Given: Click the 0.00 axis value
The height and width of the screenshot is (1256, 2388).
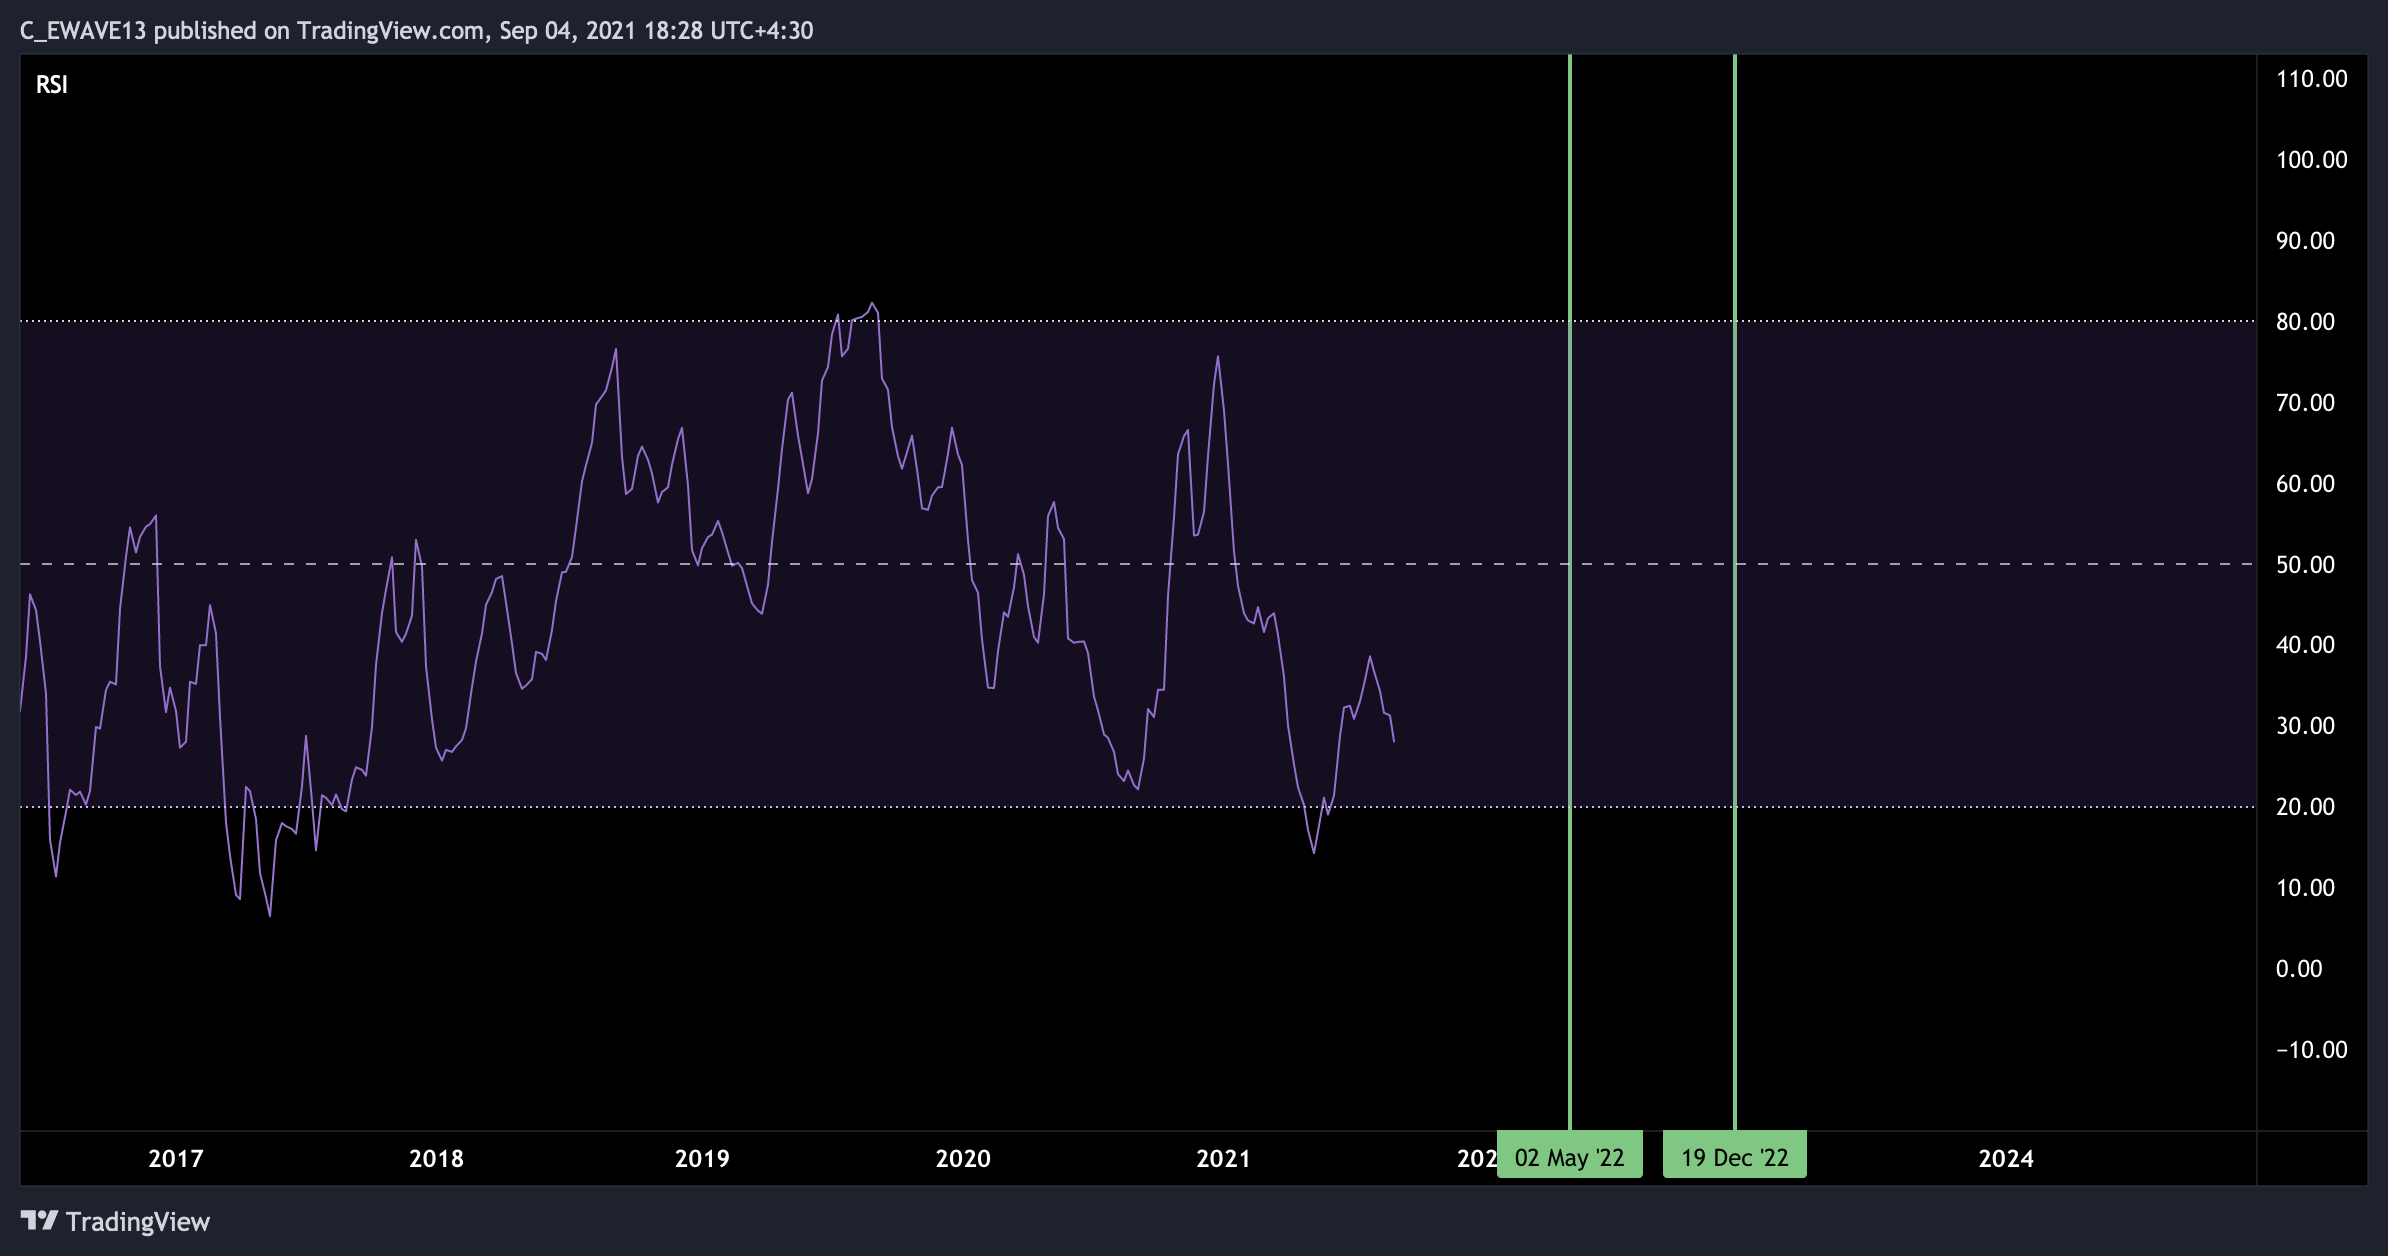Looking at the screenshot, I should click(x=2299, y=968).
